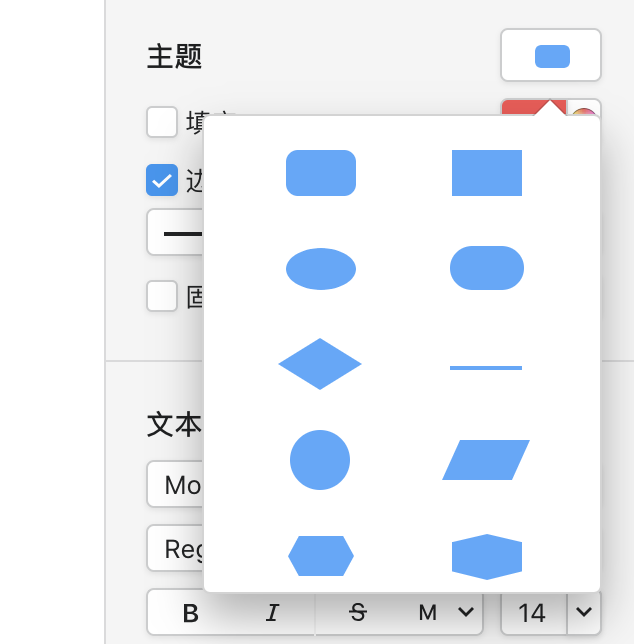Uncheck the border checkbox
Image resolution: width=634 pixels, height=644 pixels.
click(x=162, y=180)
